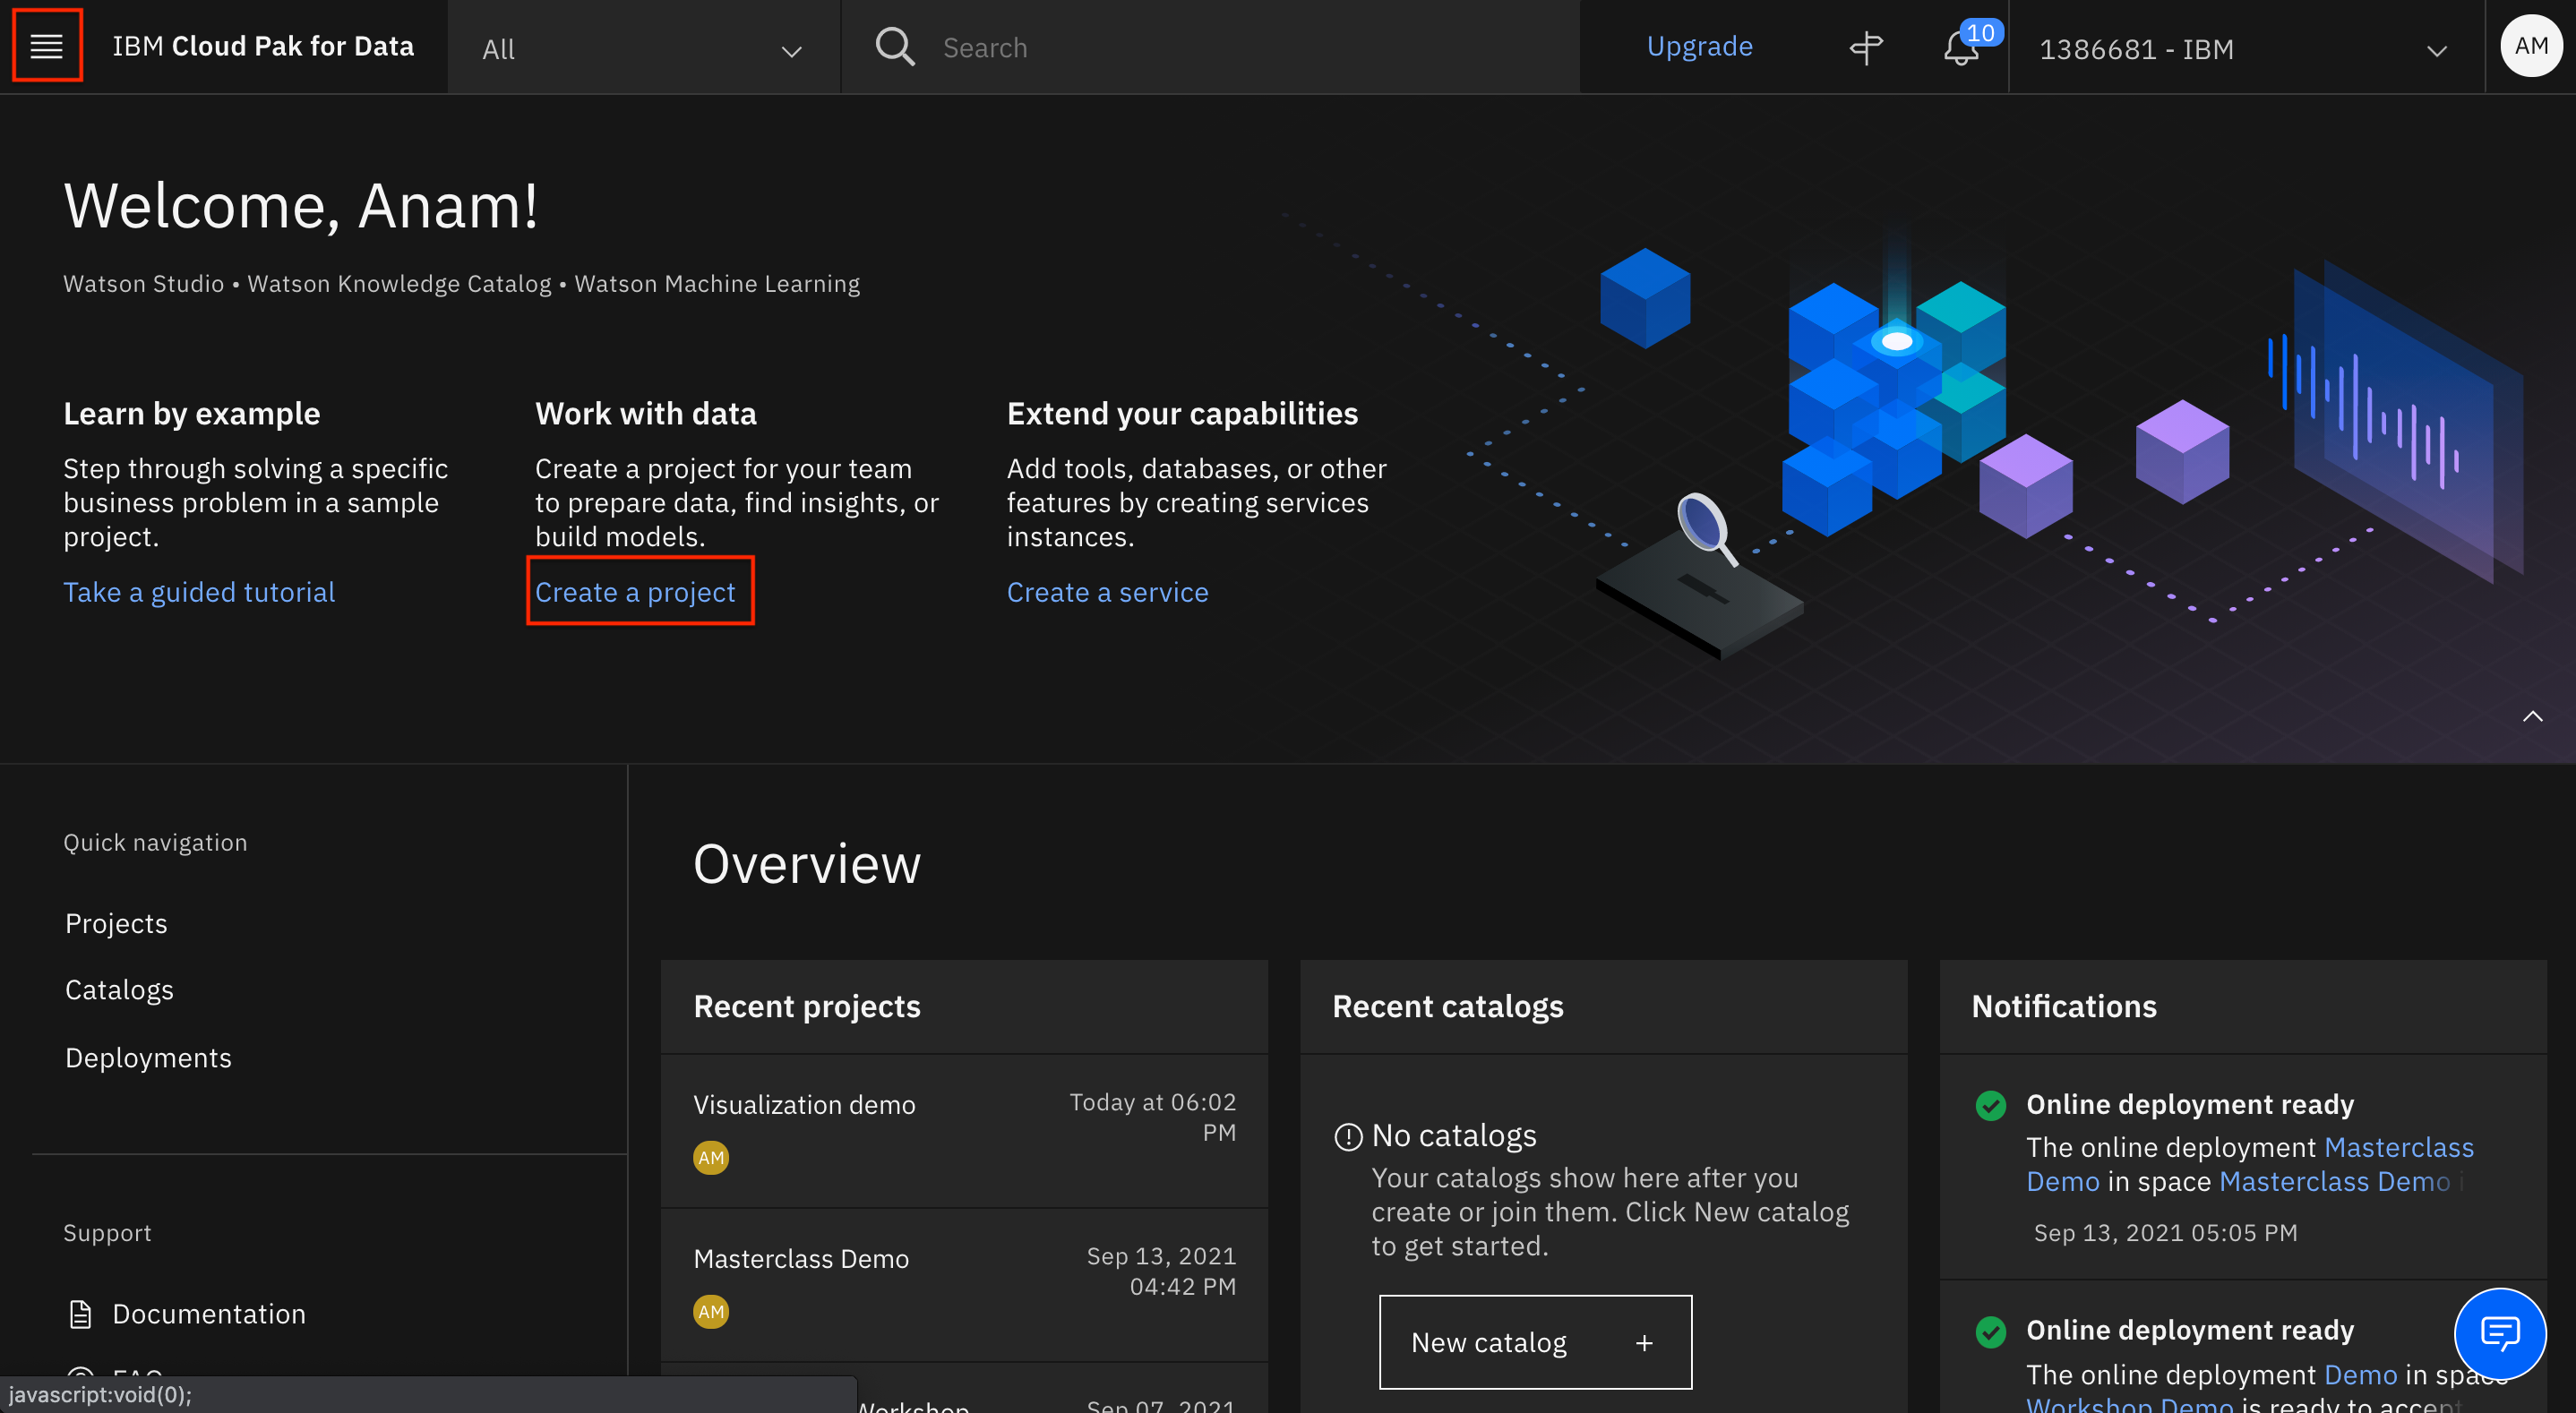Screen dimensions: 2576x1413
Task: Go to Projects in Quick navigation
Action: tap(116, 923)
